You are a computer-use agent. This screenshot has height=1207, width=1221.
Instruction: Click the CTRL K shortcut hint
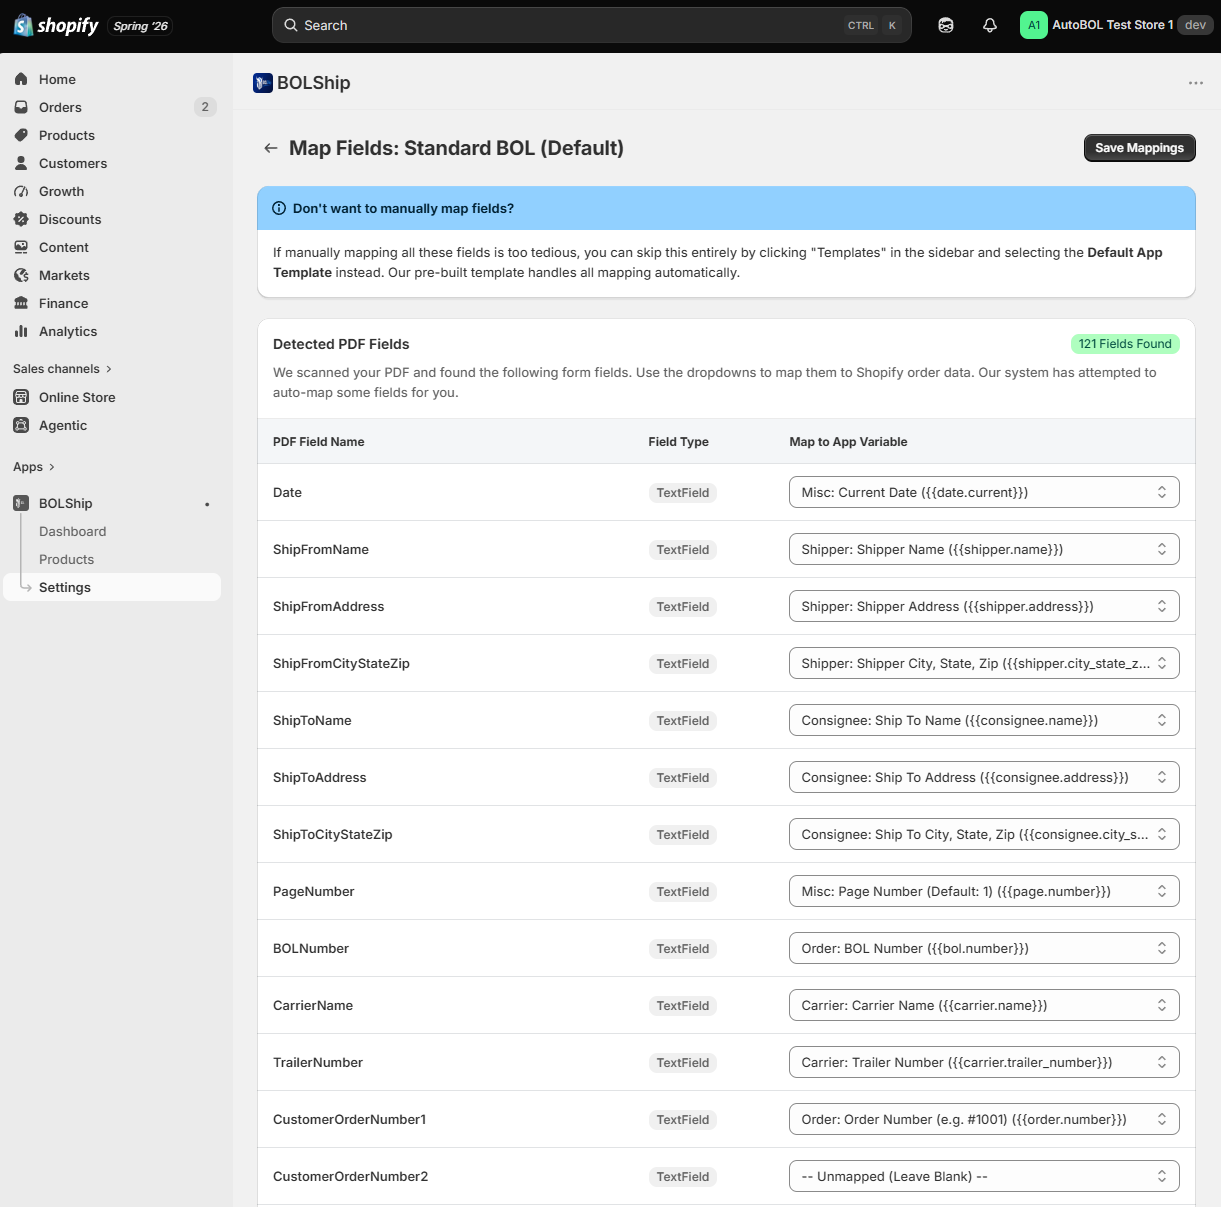pos(873,25)
